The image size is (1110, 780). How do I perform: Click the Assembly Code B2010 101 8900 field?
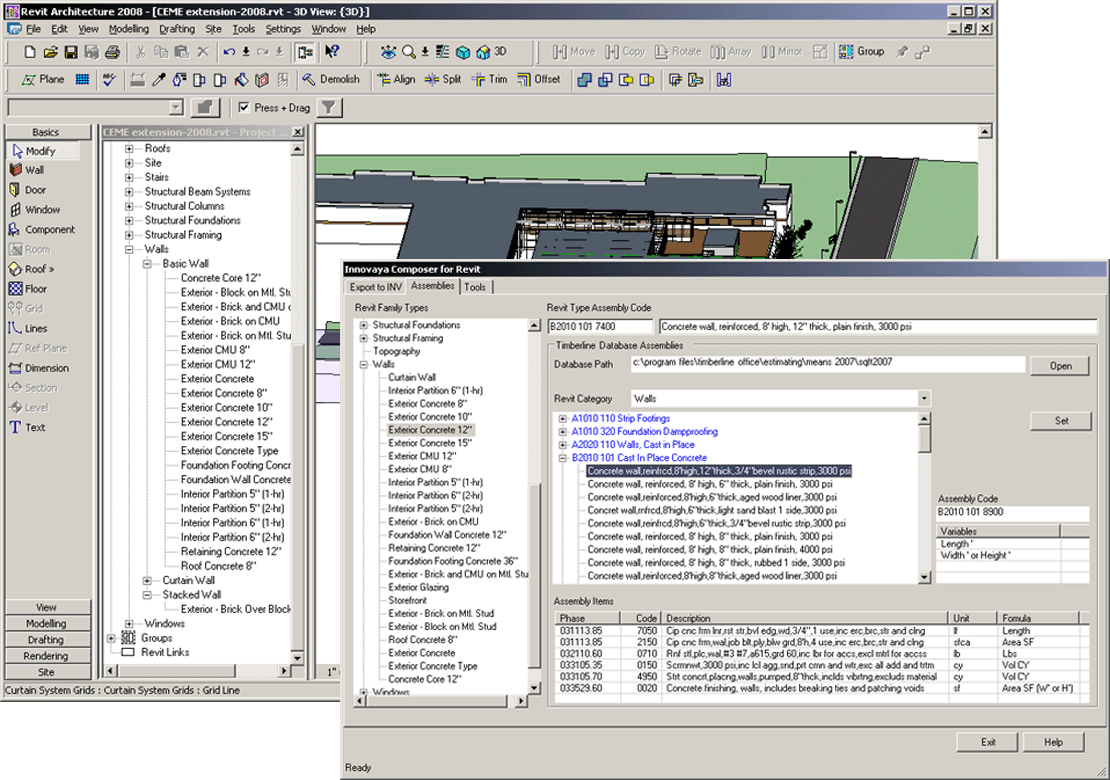click(1013, 512)
